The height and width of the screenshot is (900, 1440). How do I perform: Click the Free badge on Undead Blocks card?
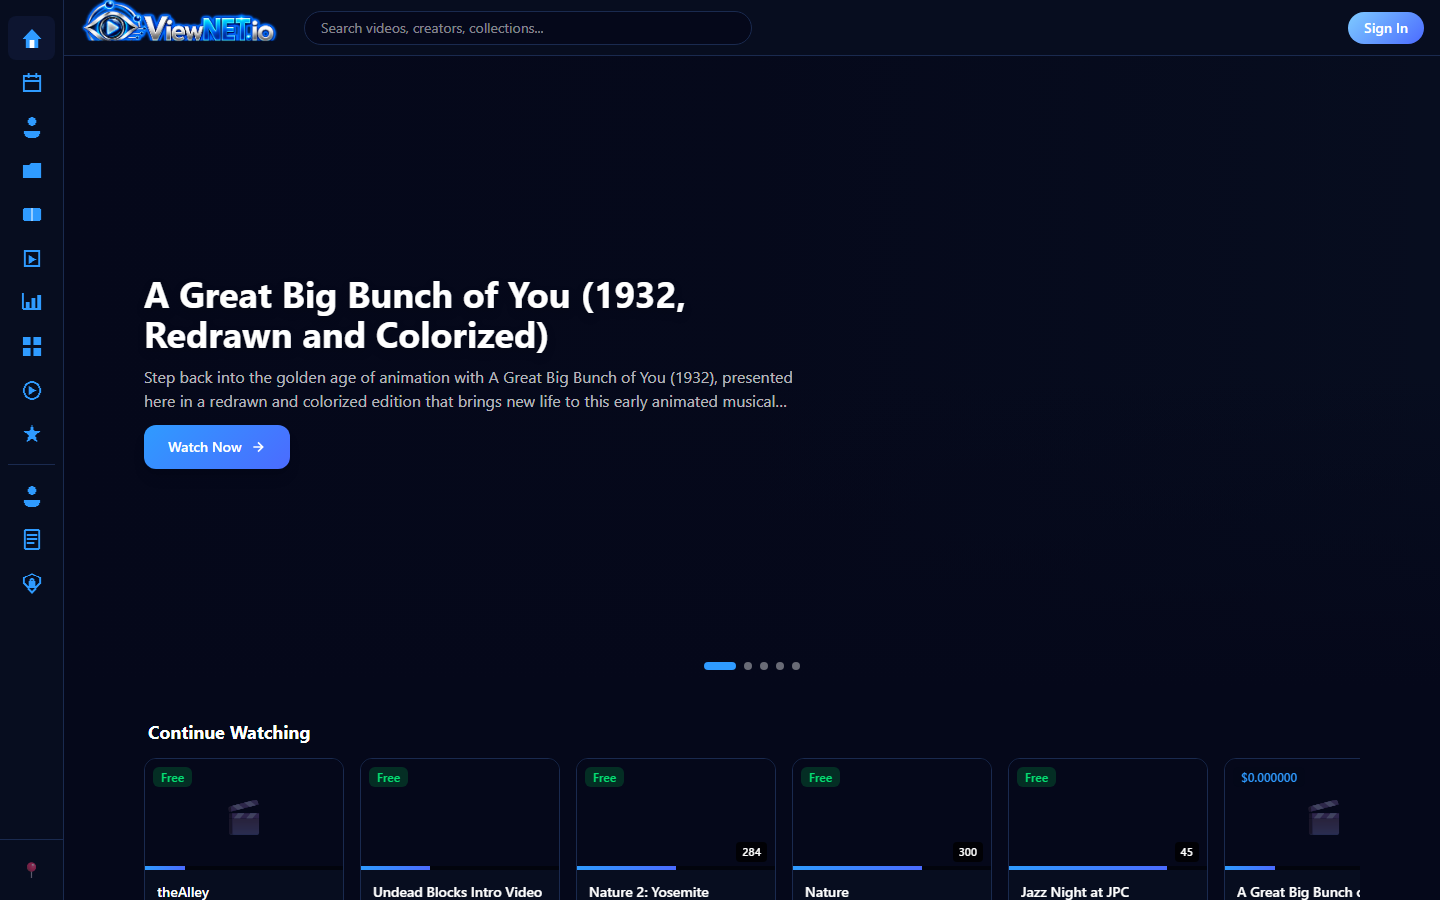point(389,778)
